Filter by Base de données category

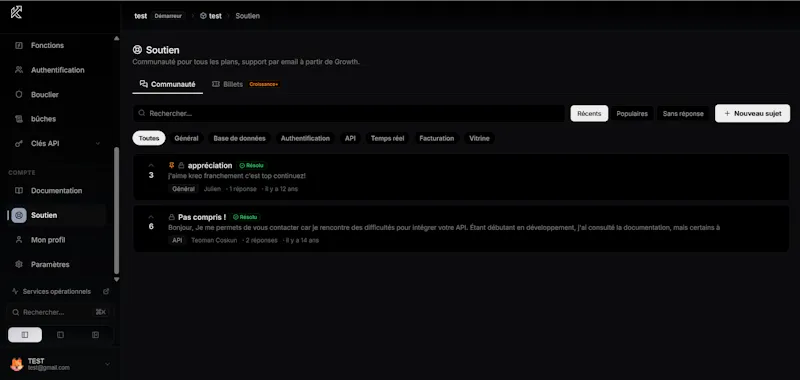click(239, 138)
